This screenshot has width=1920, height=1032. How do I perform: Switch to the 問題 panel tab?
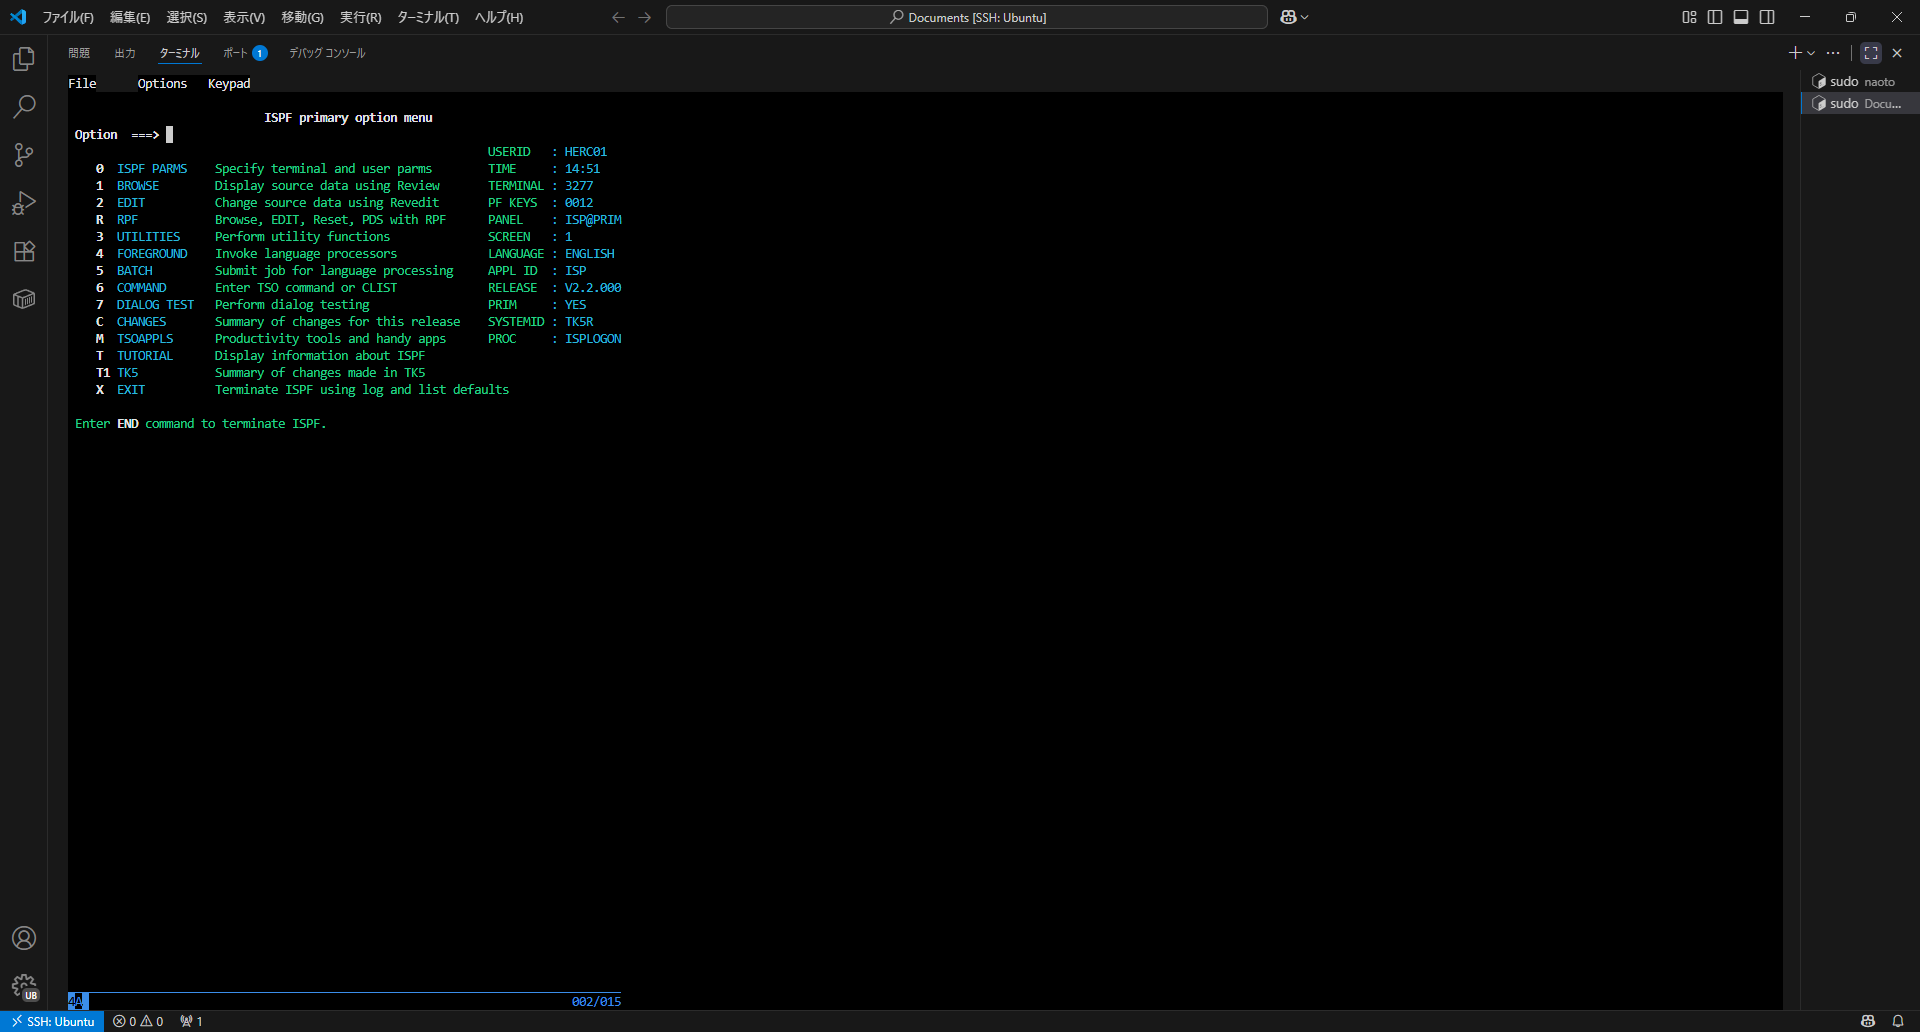click(79, 53)
